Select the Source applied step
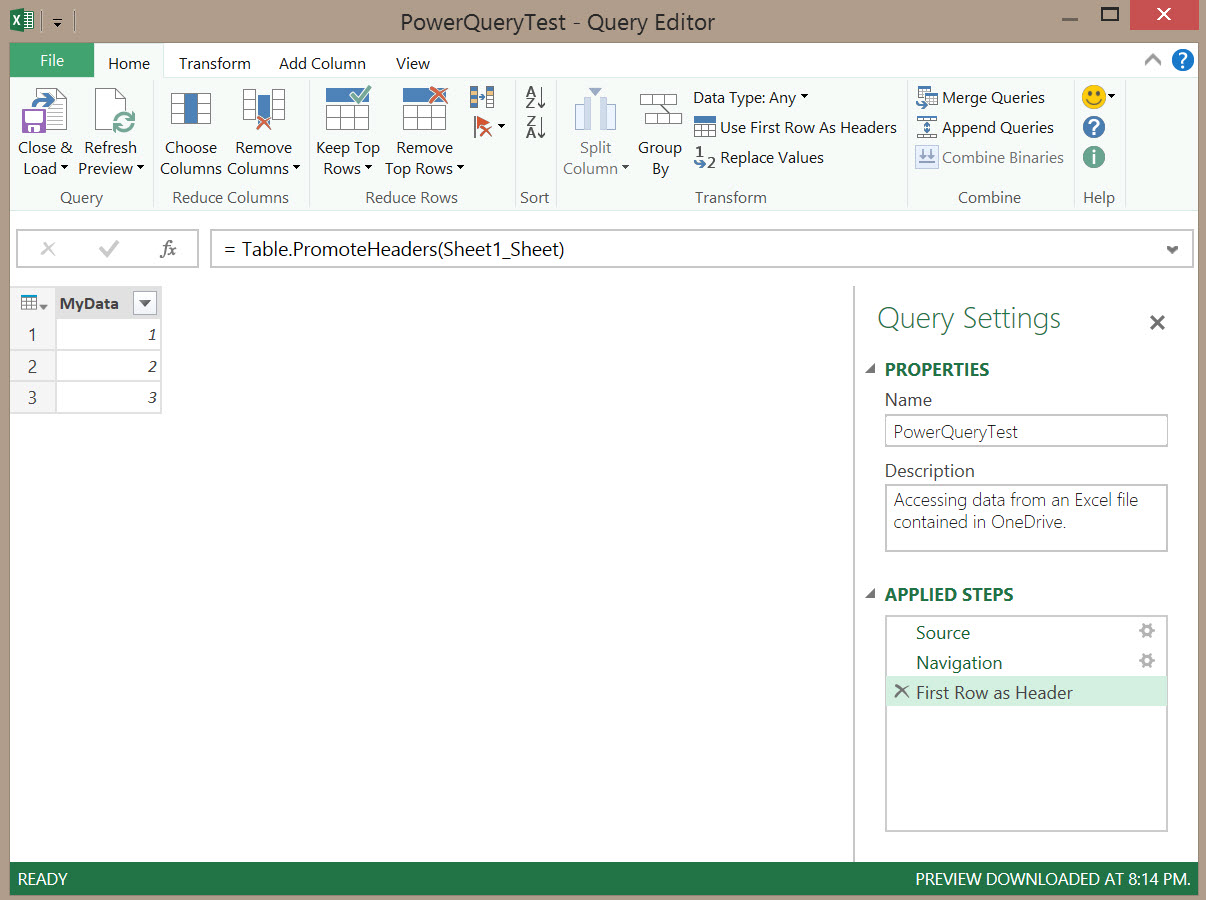The image size is (1206, 900). 1026,632
